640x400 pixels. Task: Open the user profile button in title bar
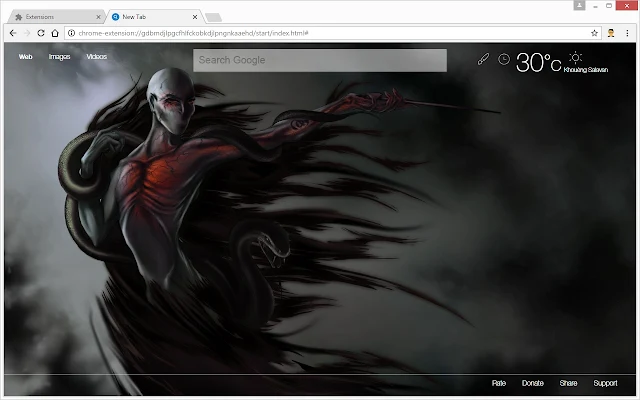click(579, 5)
